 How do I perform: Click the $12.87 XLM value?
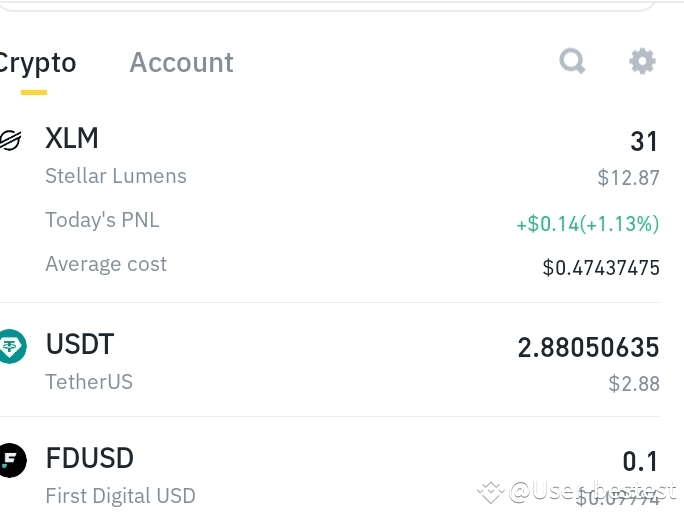coord(628,178)
